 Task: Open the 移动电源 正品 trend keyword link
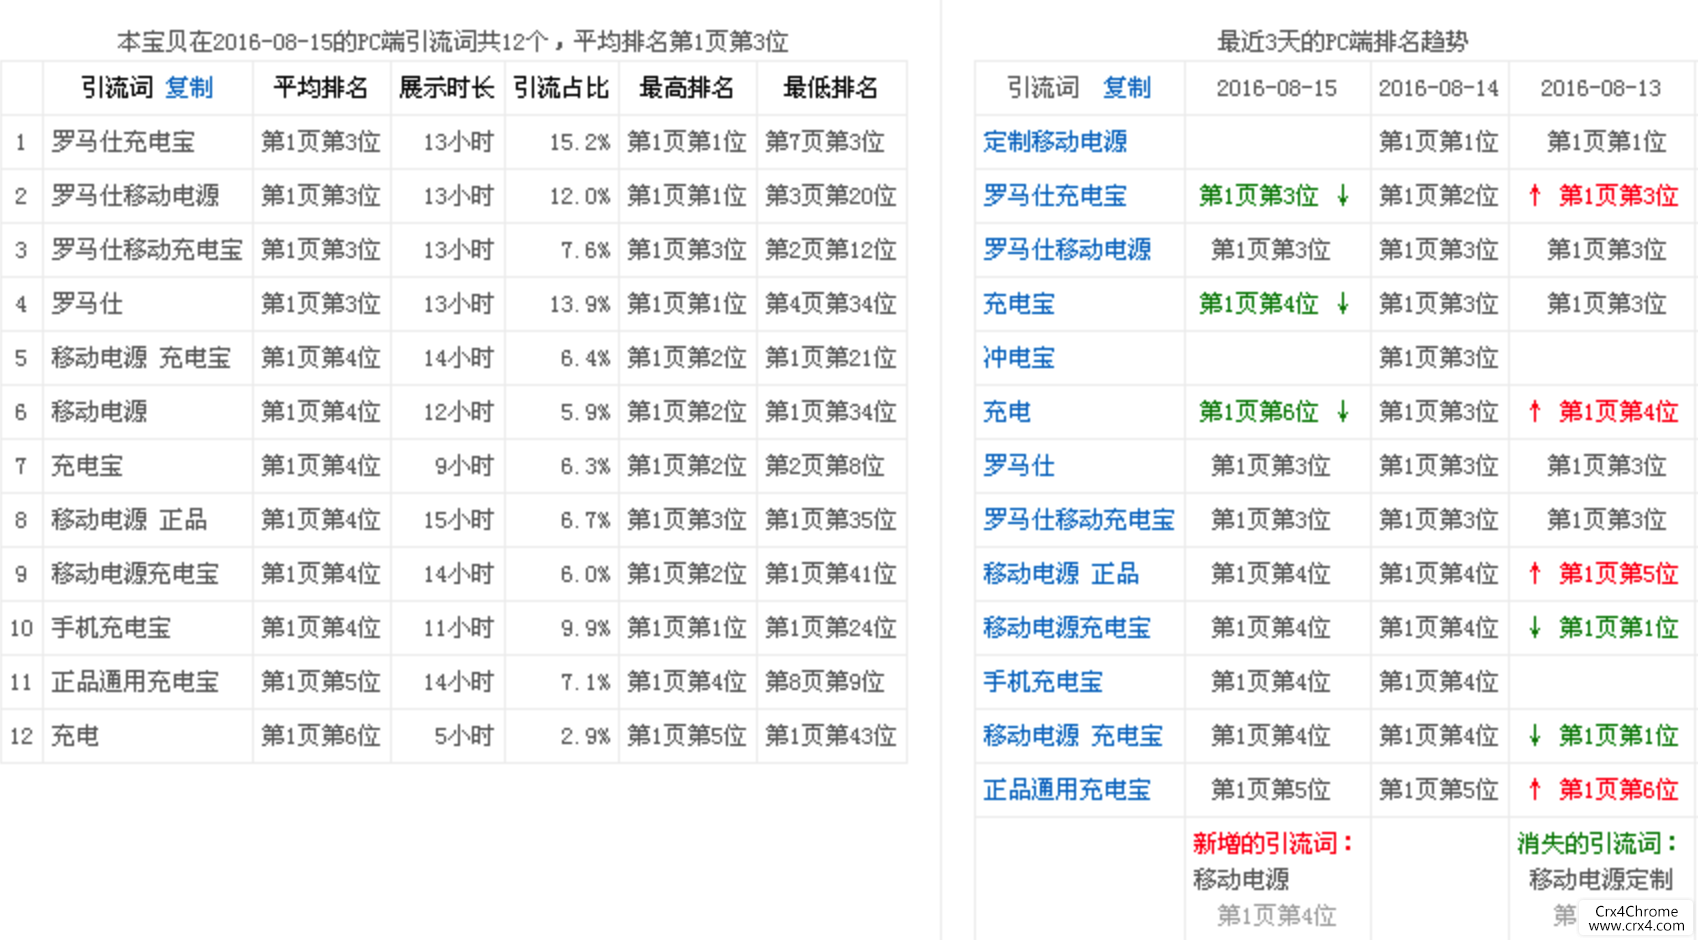[x=1060, y=574]
